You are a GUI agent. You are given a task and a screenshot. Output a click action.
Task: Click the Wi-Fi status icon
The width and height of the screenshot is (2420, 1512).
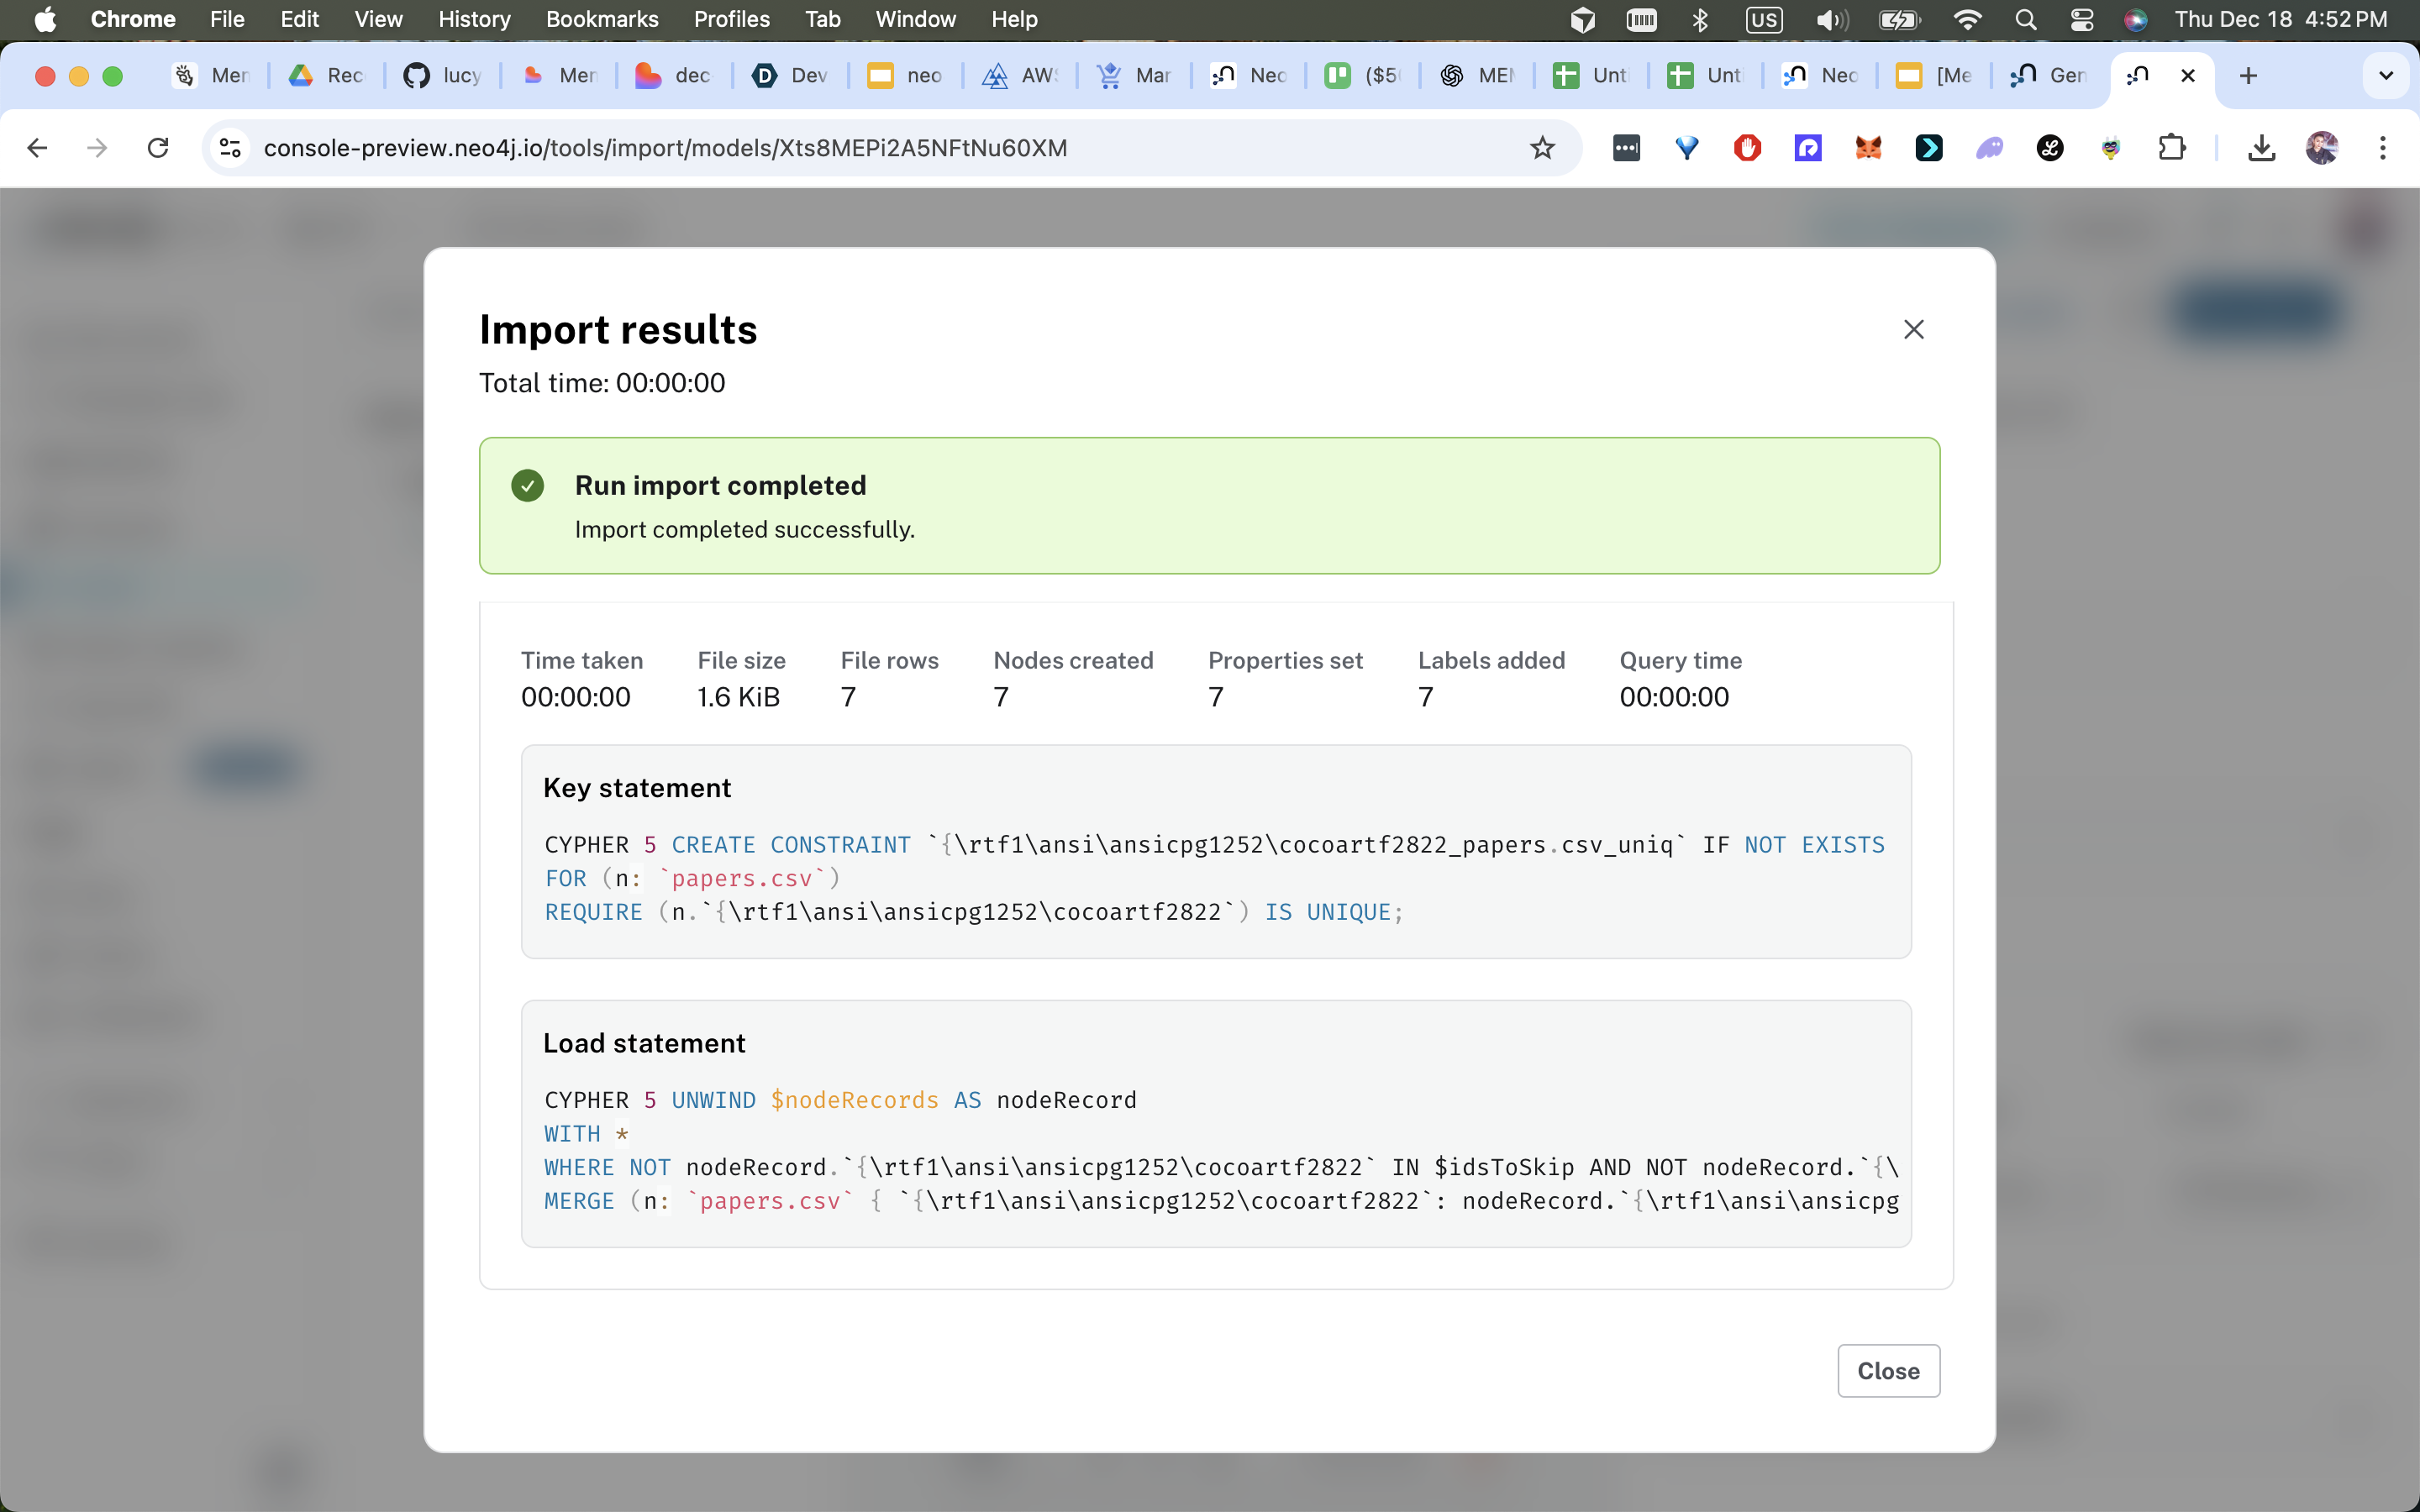pyautogui.click(x=1967, y=19)
